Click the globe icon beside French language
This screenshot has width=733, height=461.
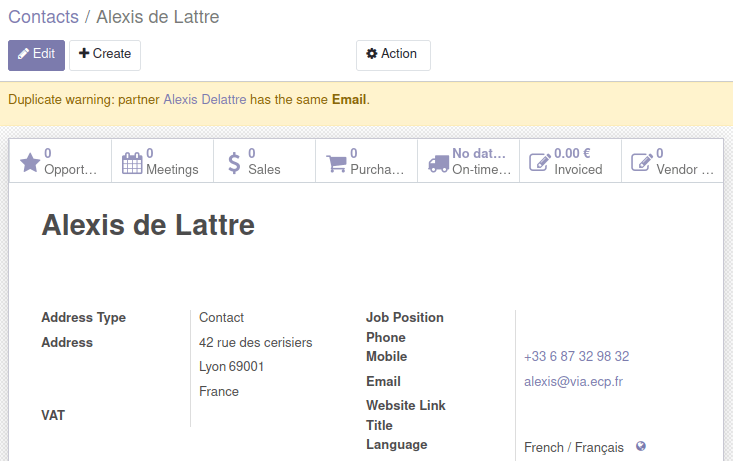click(641, 447)
